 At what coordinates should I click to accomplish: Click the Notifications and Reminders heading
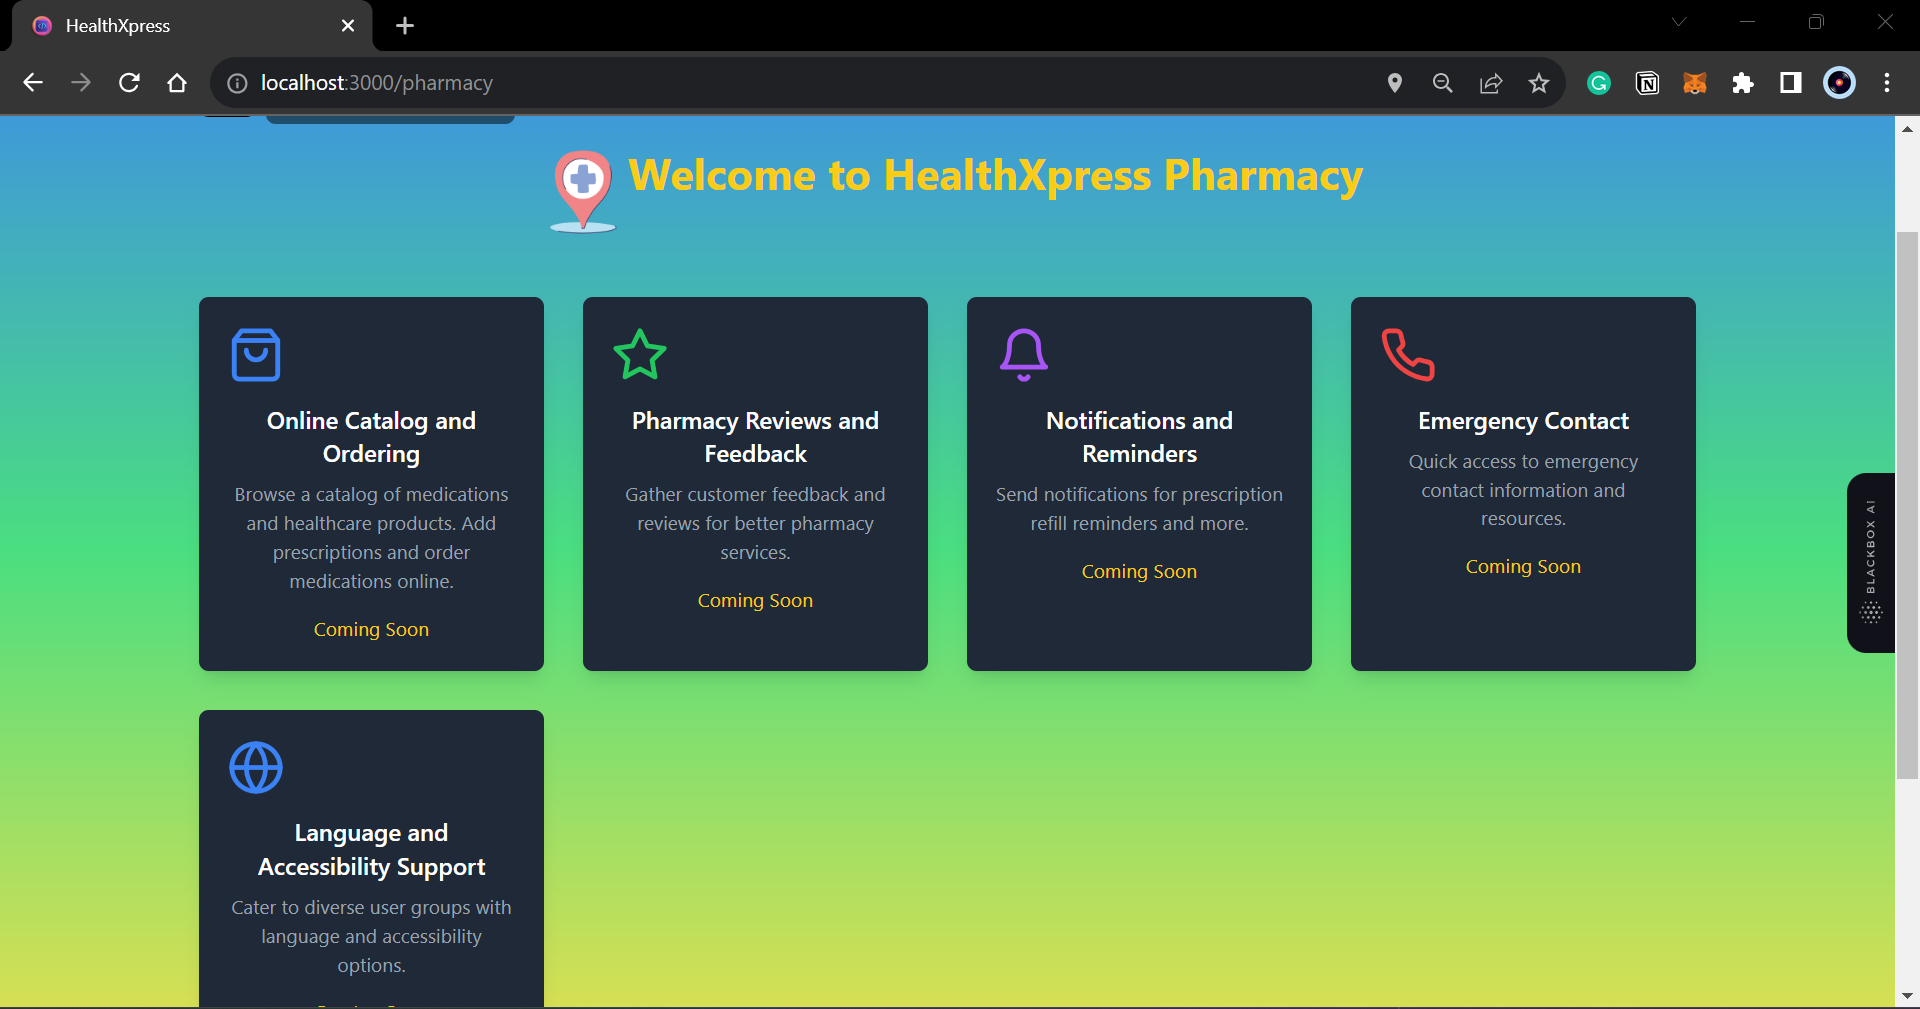1139,437
